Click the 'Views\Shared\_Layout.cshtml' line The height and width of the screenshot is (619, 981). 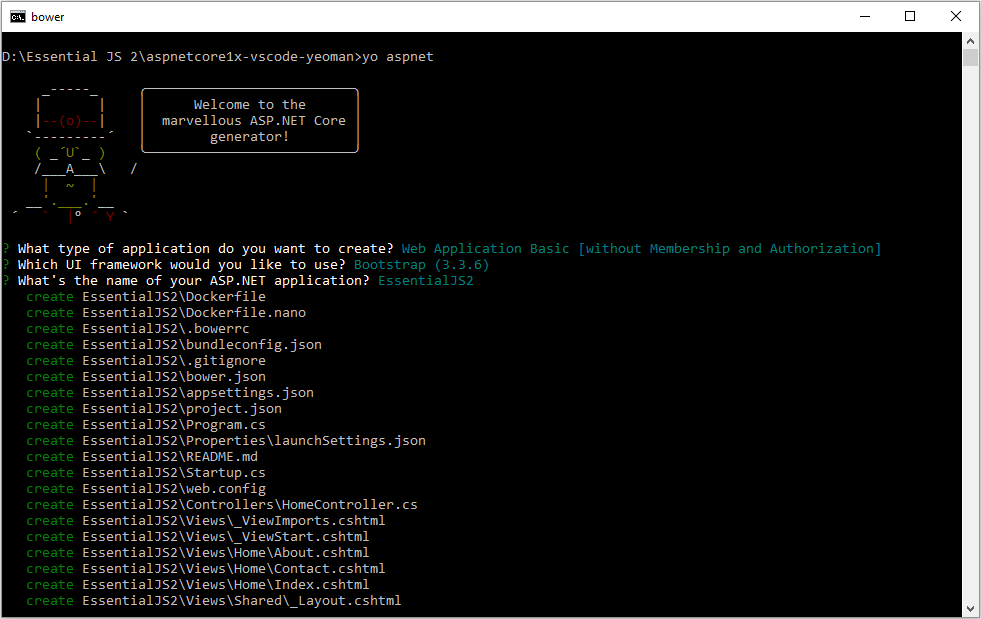coord(214,601)
